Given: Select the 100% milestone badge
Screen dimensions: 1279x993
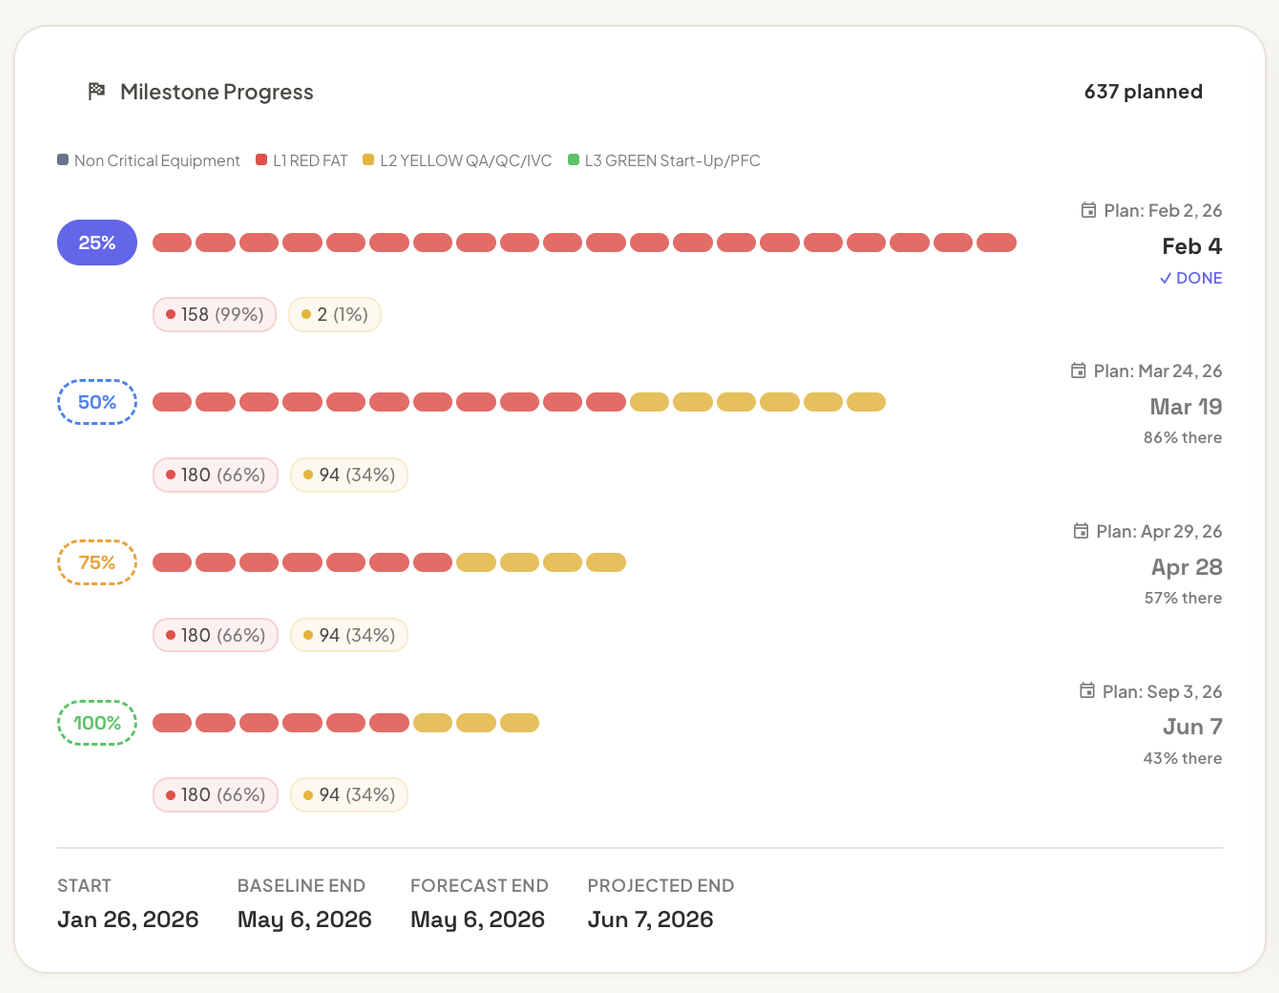Looking at the screenshot, I should [x=97, y=723].
